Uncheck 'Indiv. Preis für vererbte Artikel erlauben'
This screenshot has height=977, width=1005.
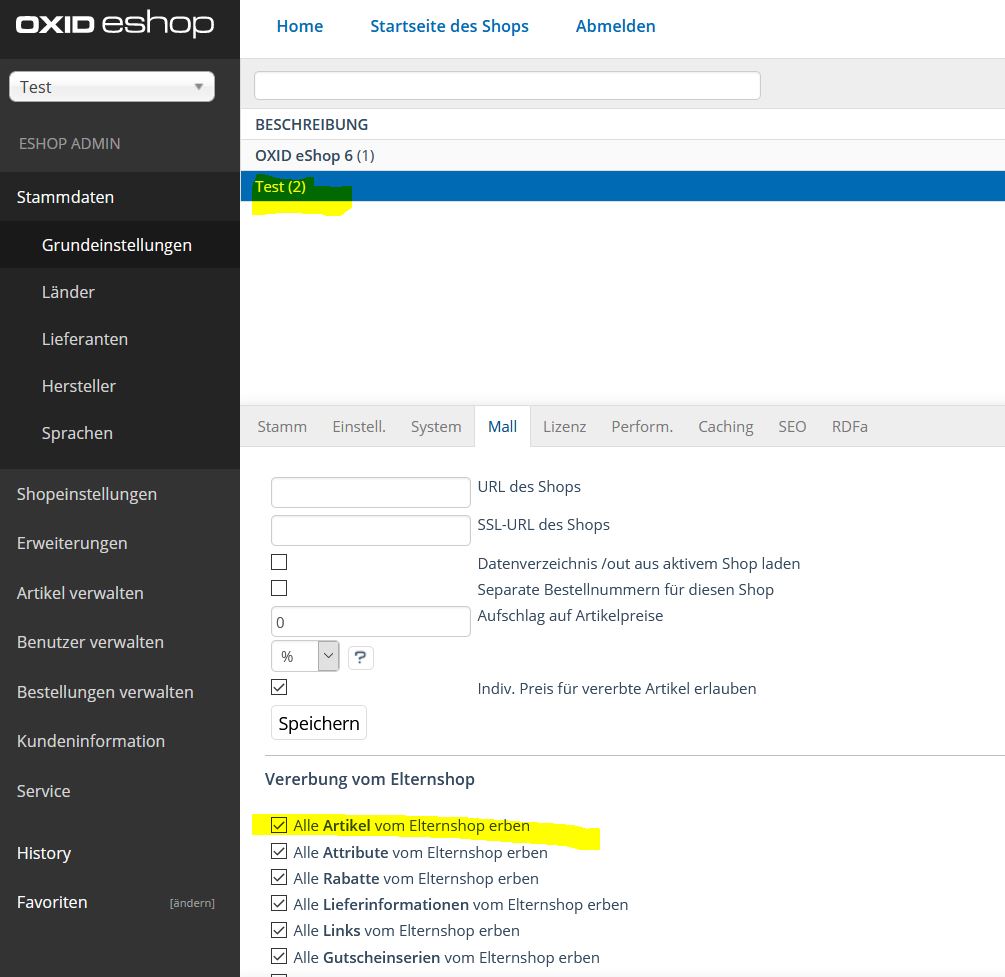pyautogui.click(x=279, y=687)
